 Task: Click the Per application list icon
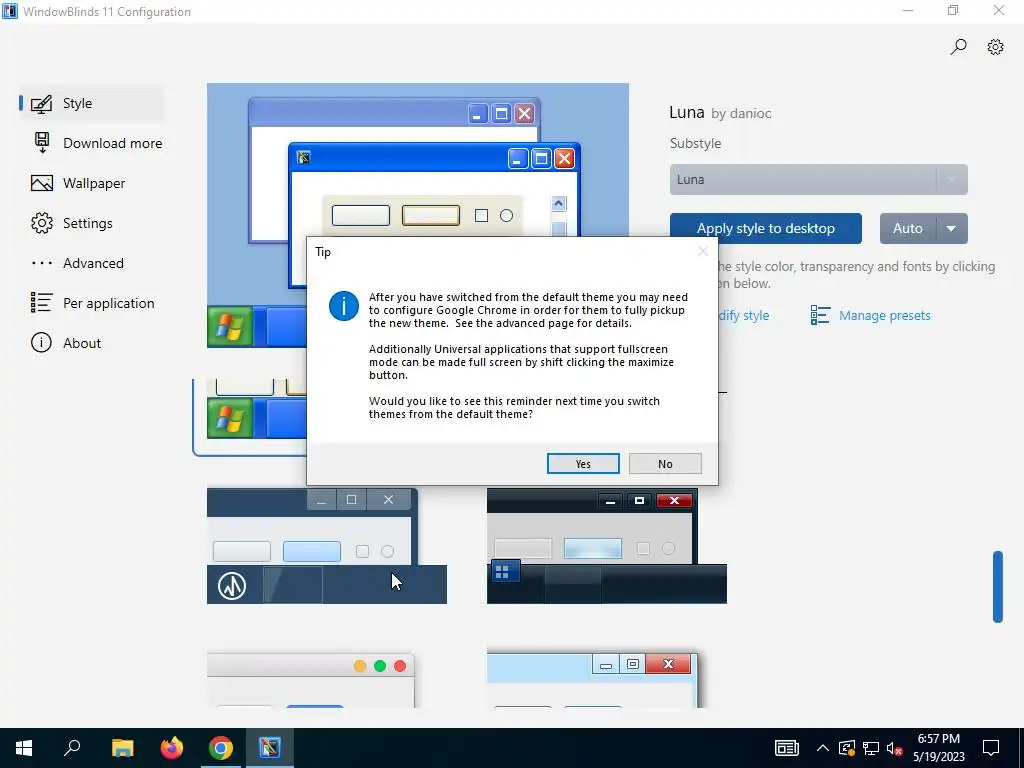(x=41, y=302)
